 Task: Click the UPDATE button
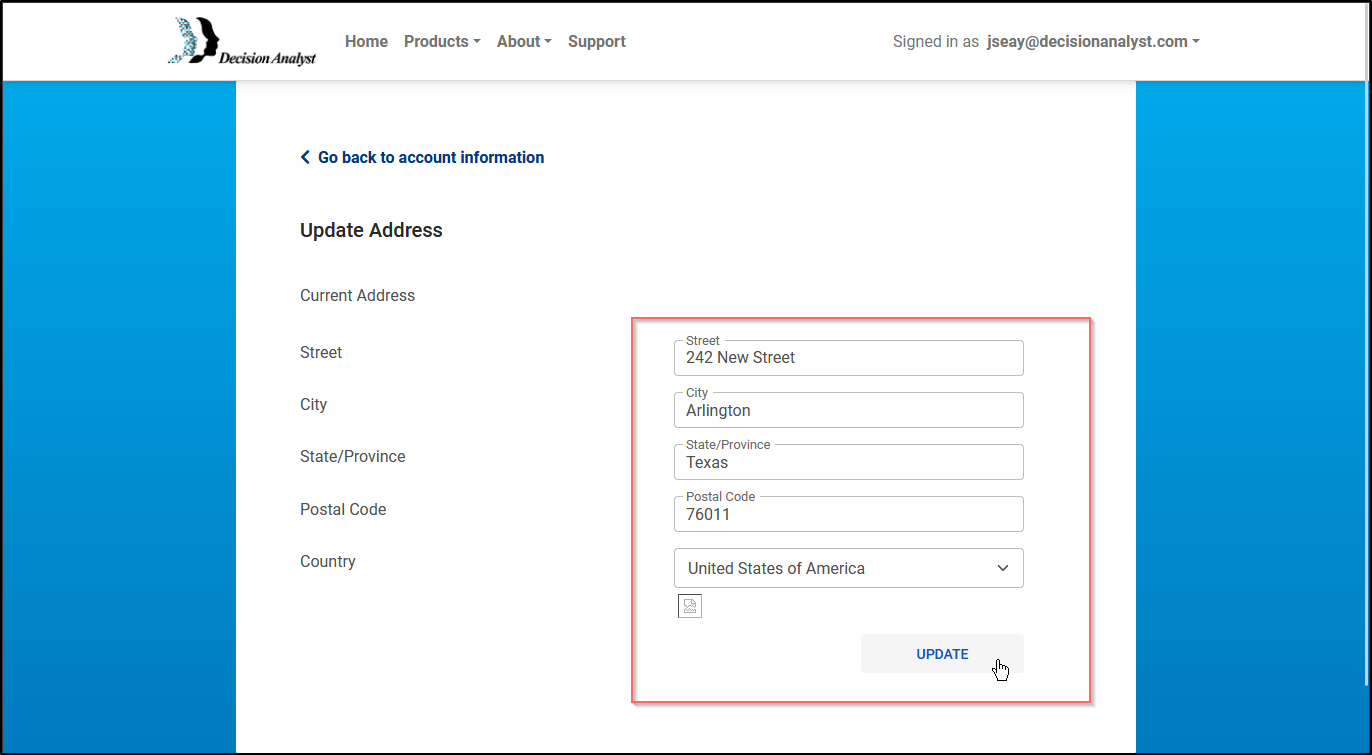pyautogui.click(x=941, y=653)
